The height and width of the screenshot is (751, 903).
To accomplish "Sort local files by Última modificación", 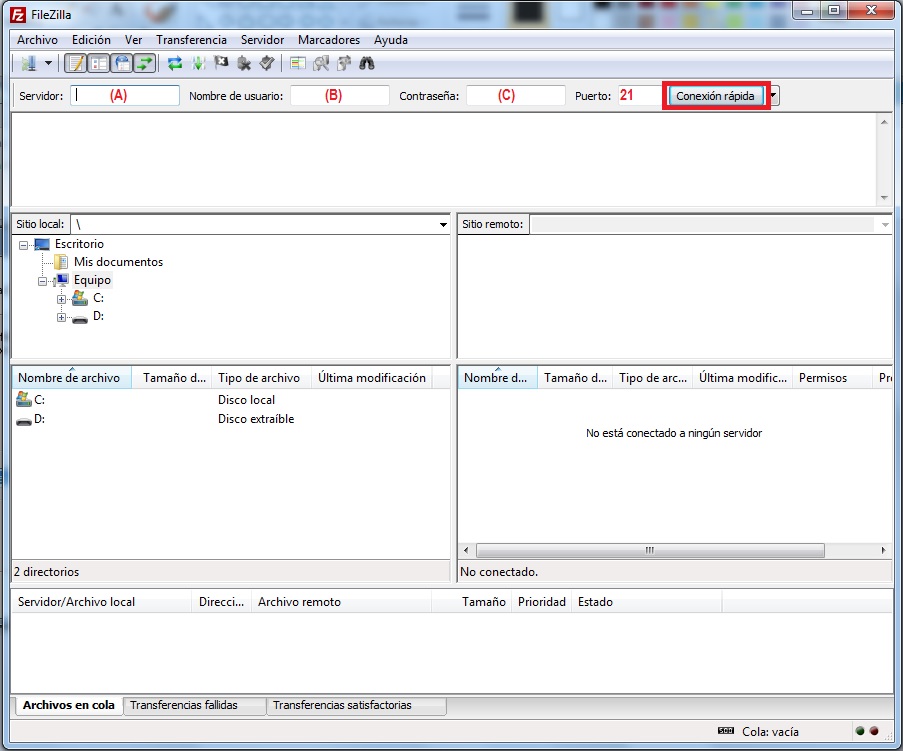I will pyautogui.click(x=372, y=378).
